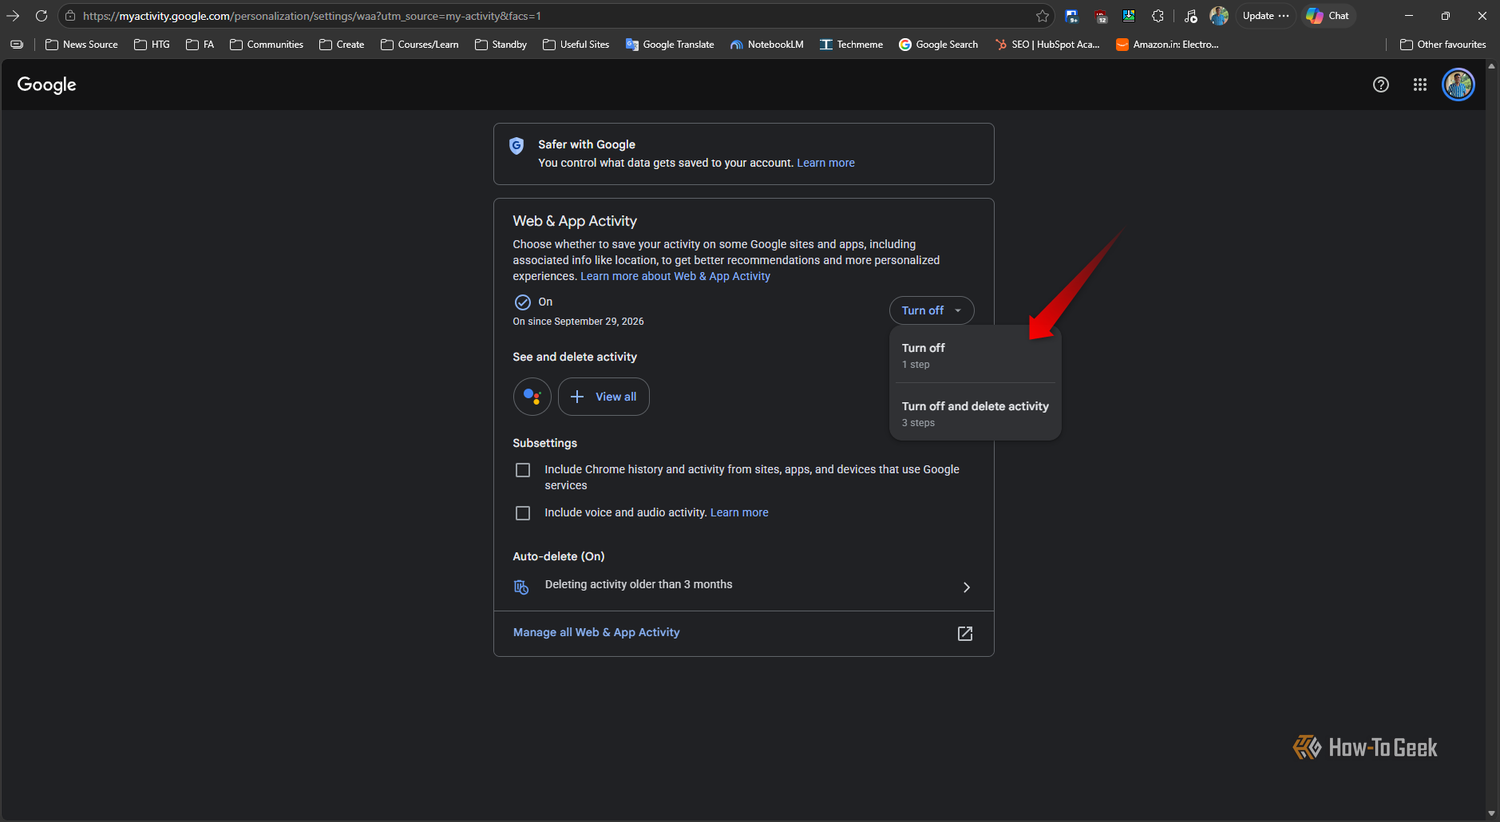Click the Google logo in the header
The image size is (1500, 822).
(47, 85)
